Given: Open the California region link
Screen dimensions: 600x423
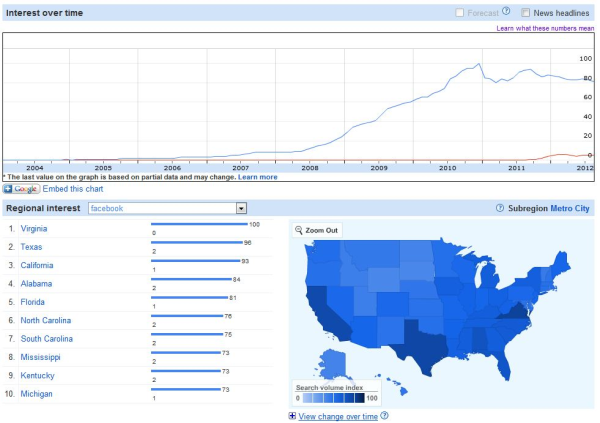Looking at the screenshot, I should 37,265.
